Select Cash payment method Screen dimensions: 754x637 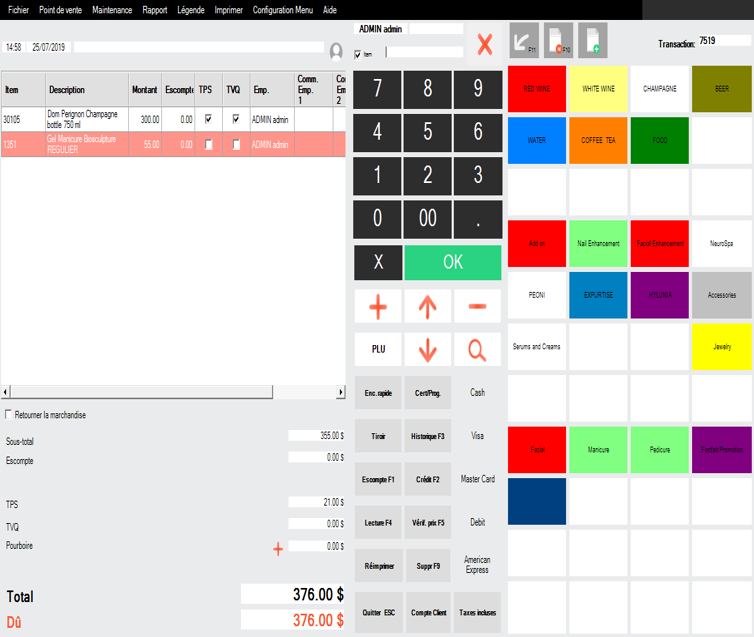click(478, 393)
